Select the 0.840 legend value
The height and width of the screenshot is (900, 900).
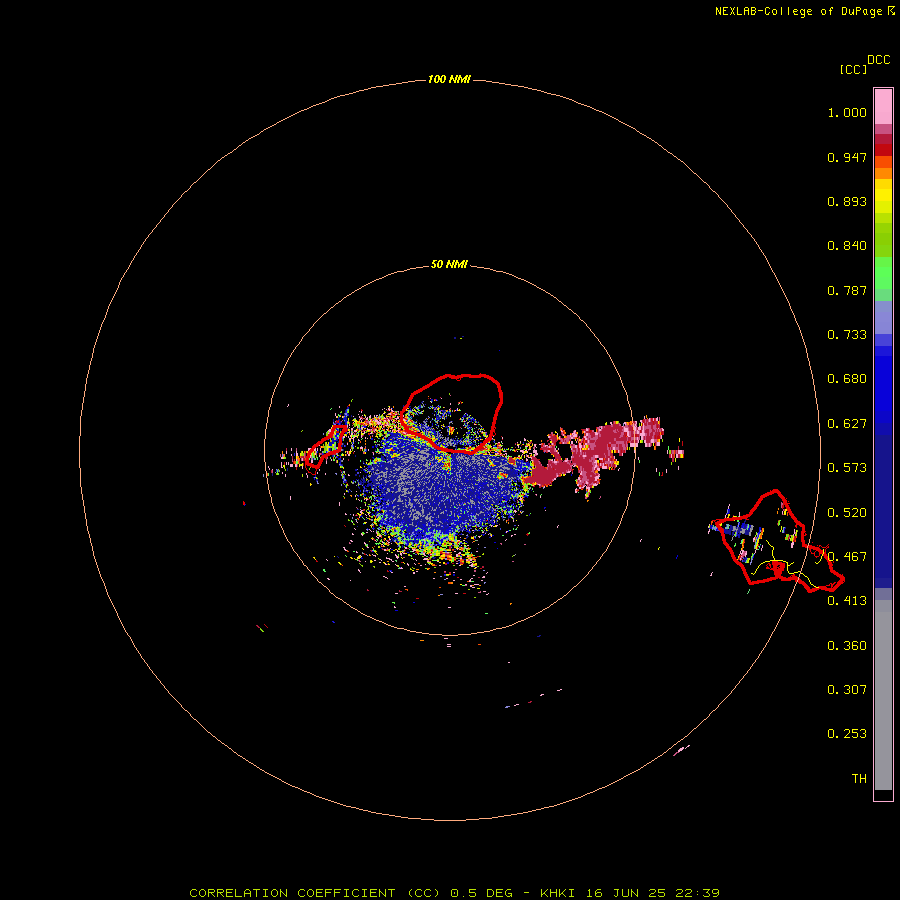tap(847, 246)
